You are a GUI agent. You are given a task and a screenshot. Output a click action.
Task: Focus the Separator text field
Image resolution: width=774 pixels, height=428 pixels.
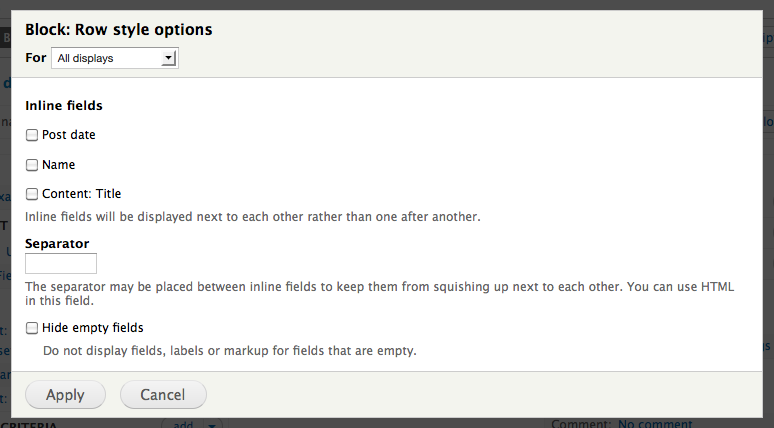61,264
